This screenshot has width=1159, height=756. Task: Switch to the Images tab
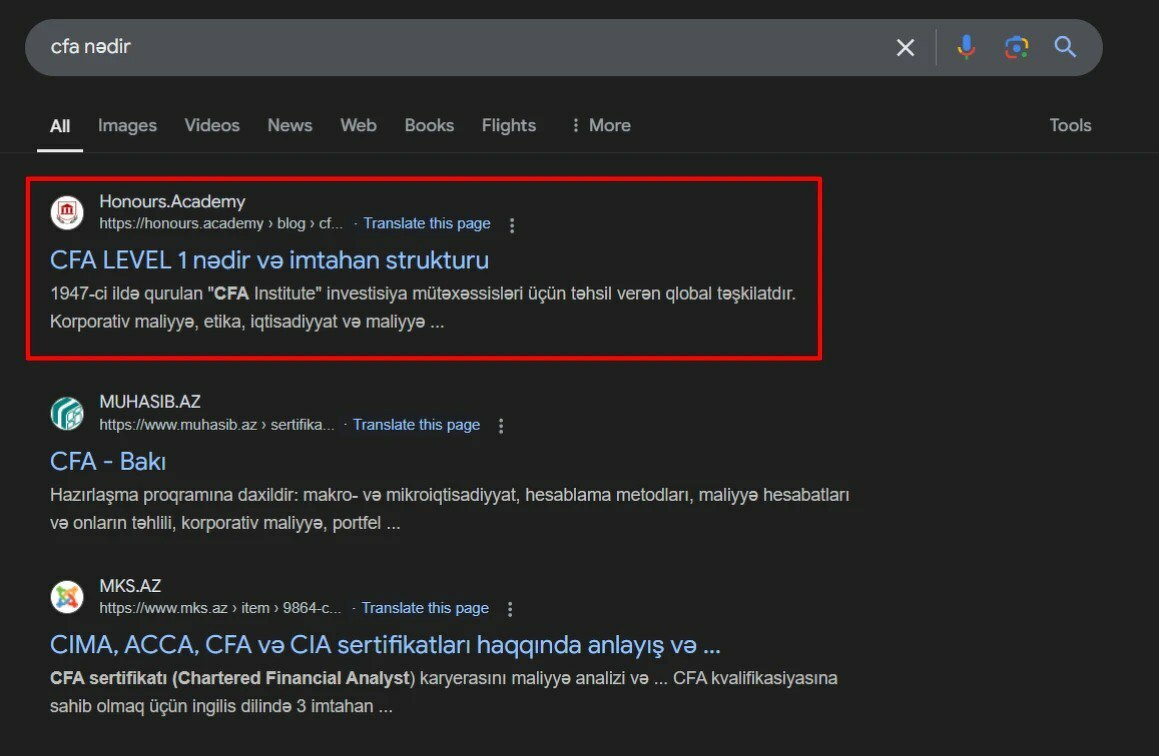(x=127, y=125)
